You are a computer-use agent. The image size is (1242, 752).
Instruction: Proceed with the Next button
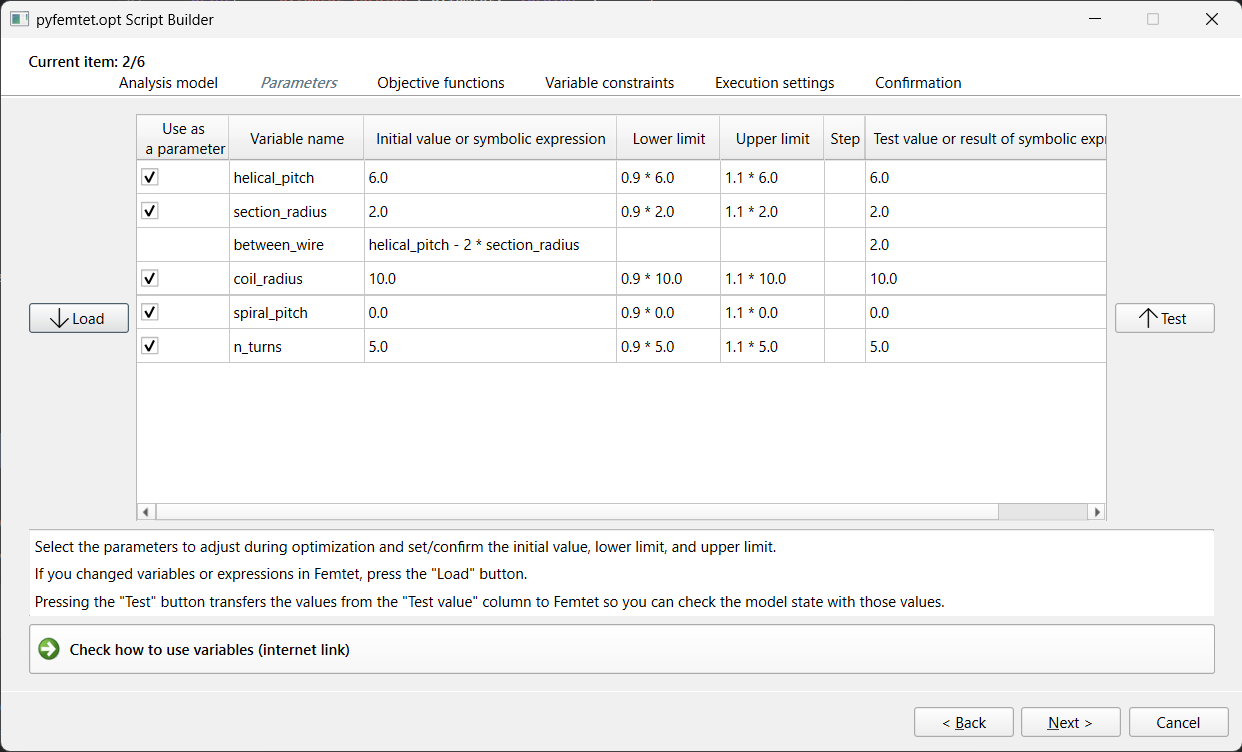coord(1071,722)
